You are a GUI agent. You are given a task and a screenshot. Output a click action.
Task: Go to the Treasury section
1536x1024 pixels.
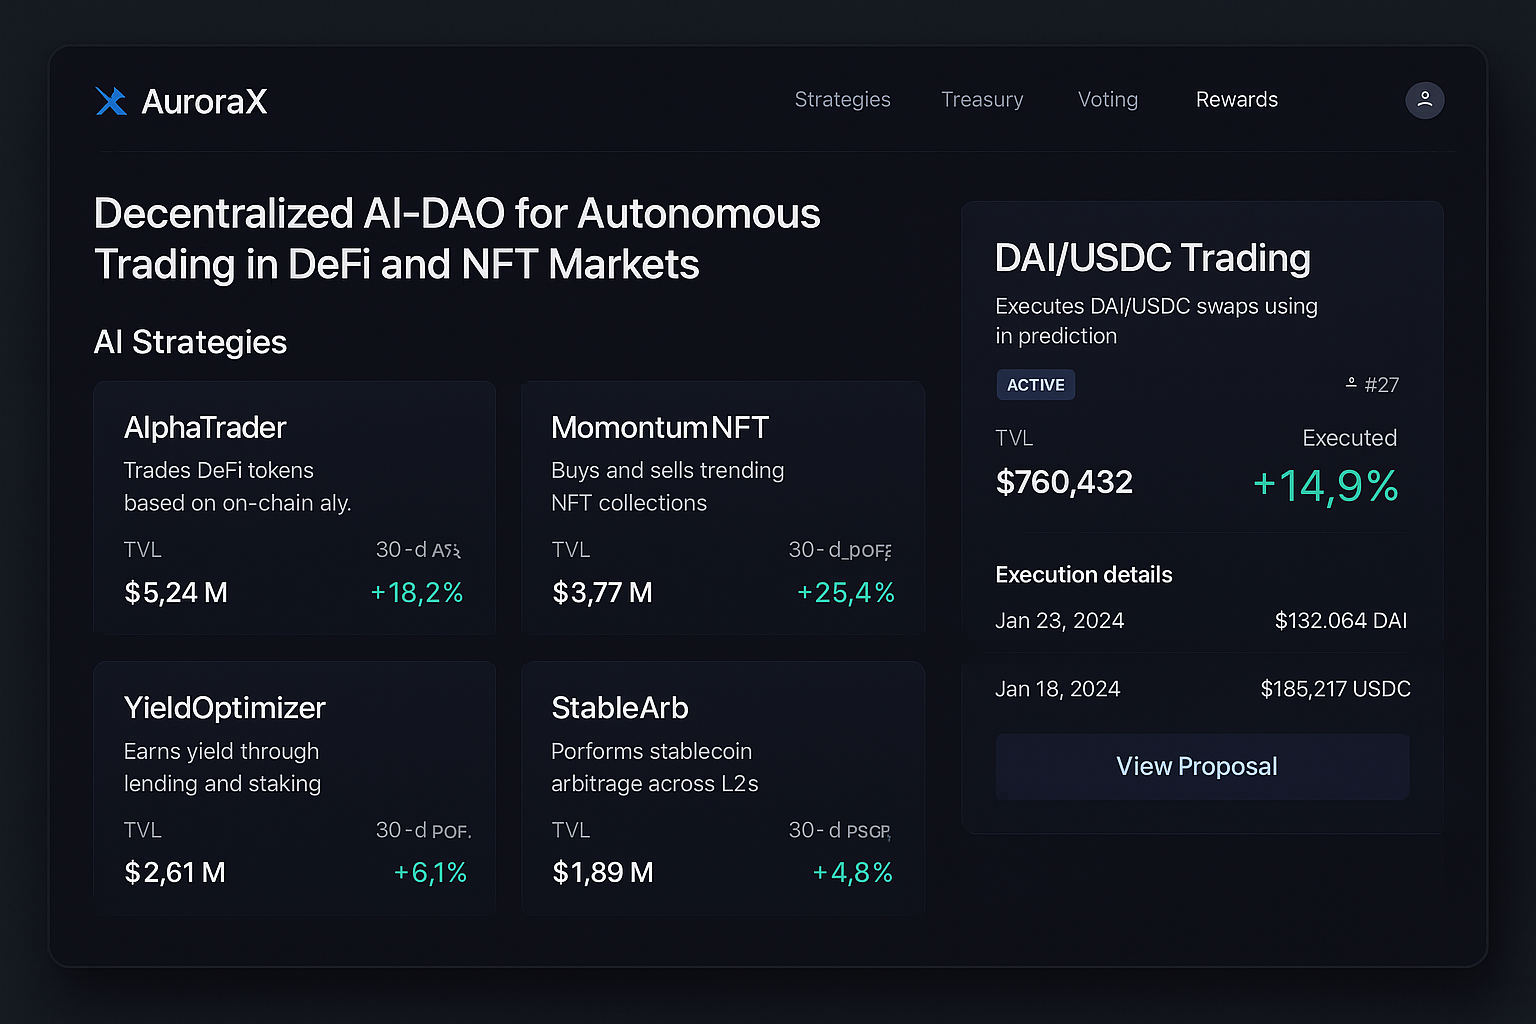(982, 100)
